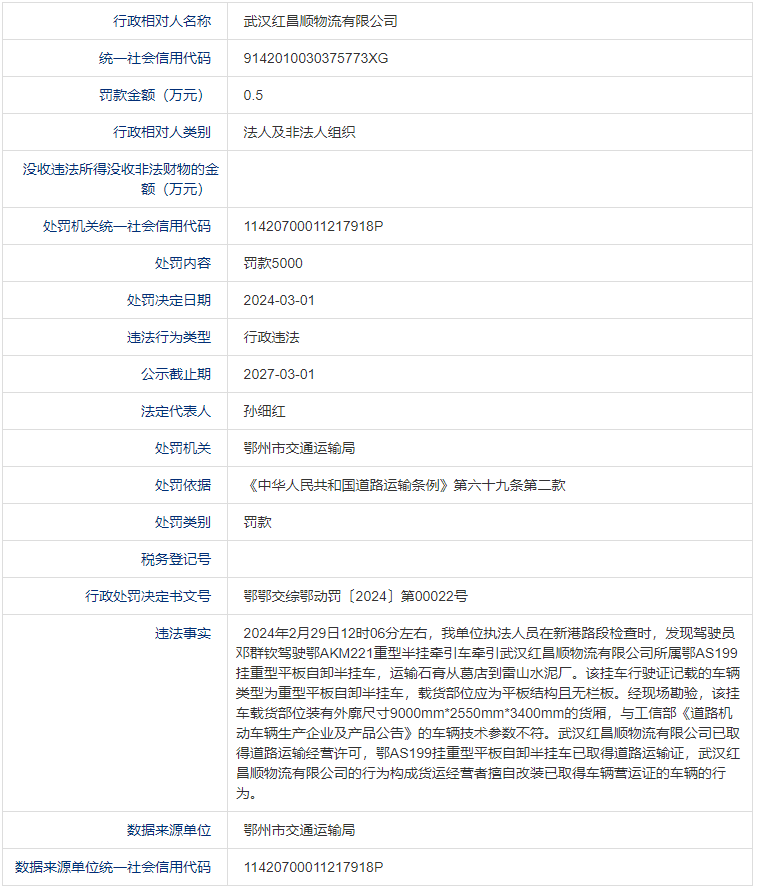Click the label 法定代表人
This screenshot has height=889, width=764.
click(x=176, y=411)
